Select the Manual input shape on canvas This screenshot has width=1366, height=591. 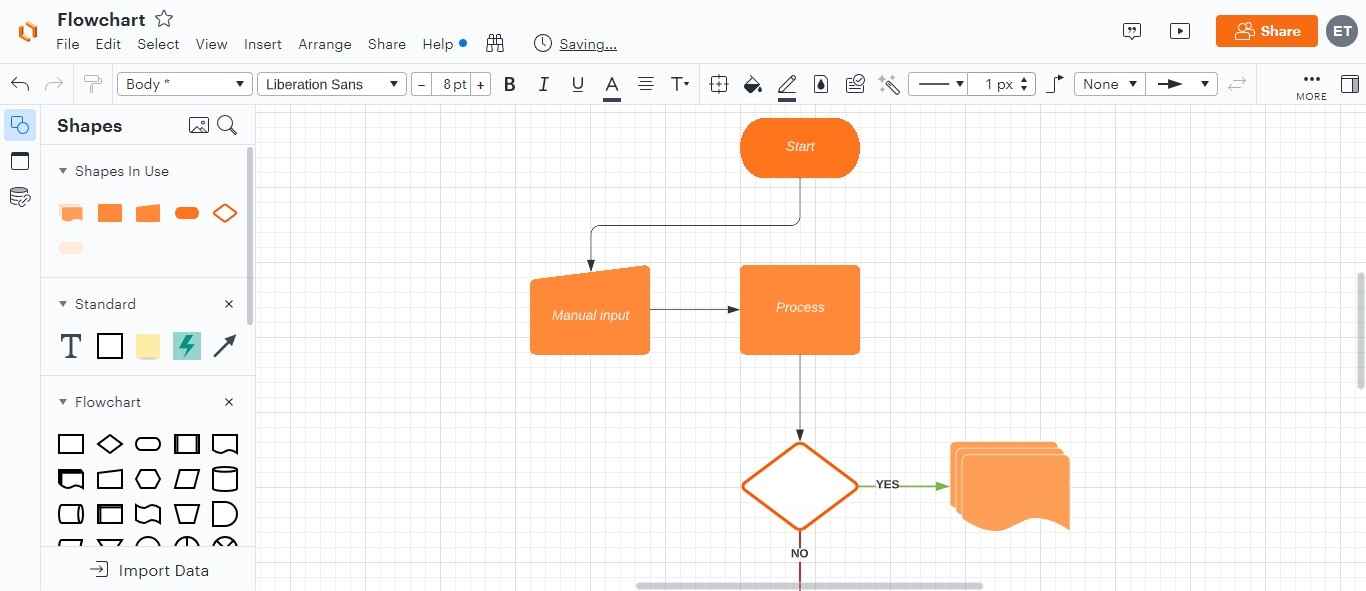pyautogui.click(x=590, y=311)
